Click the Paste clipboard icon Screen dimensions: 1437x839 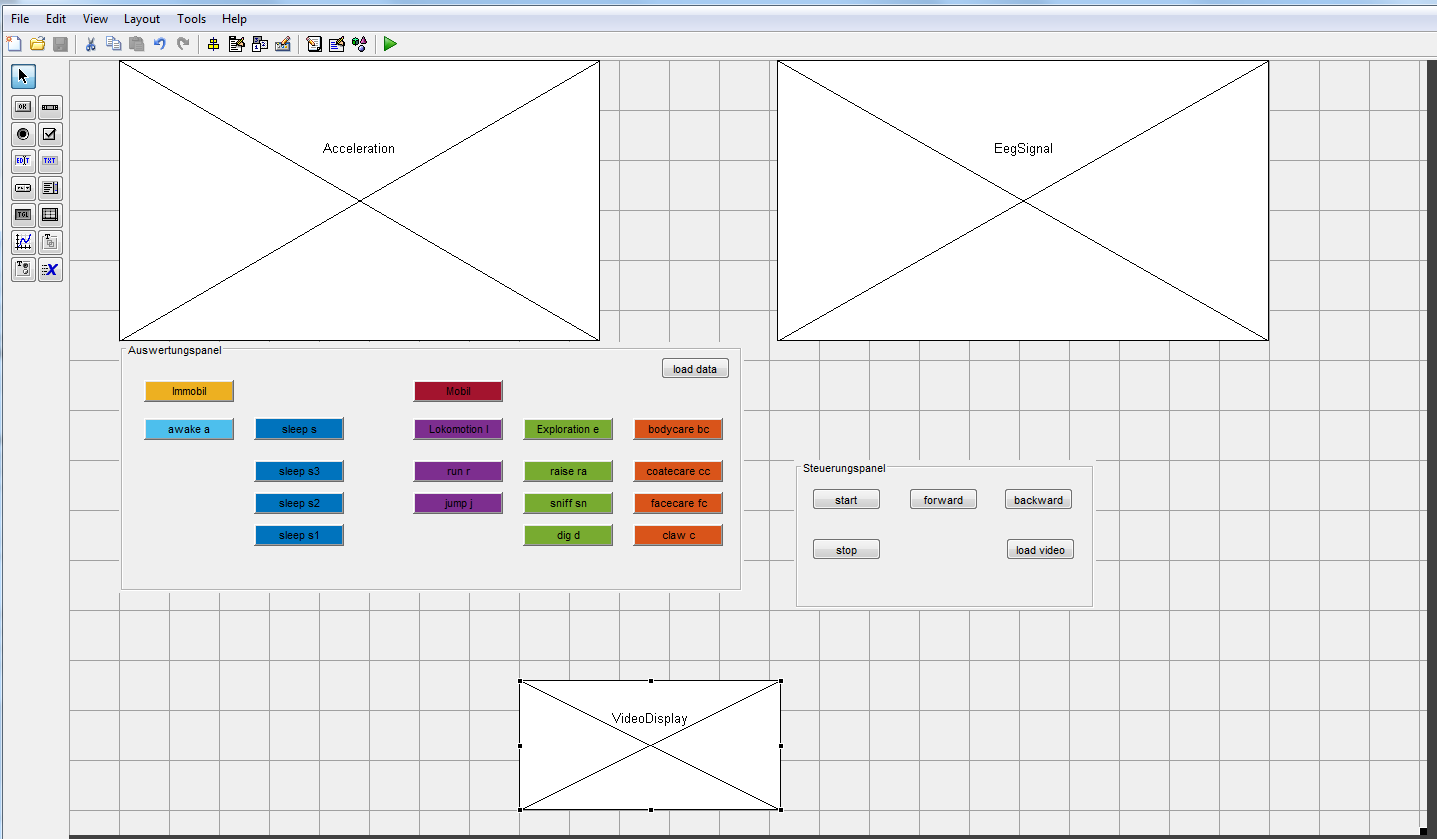click(136, 44)
